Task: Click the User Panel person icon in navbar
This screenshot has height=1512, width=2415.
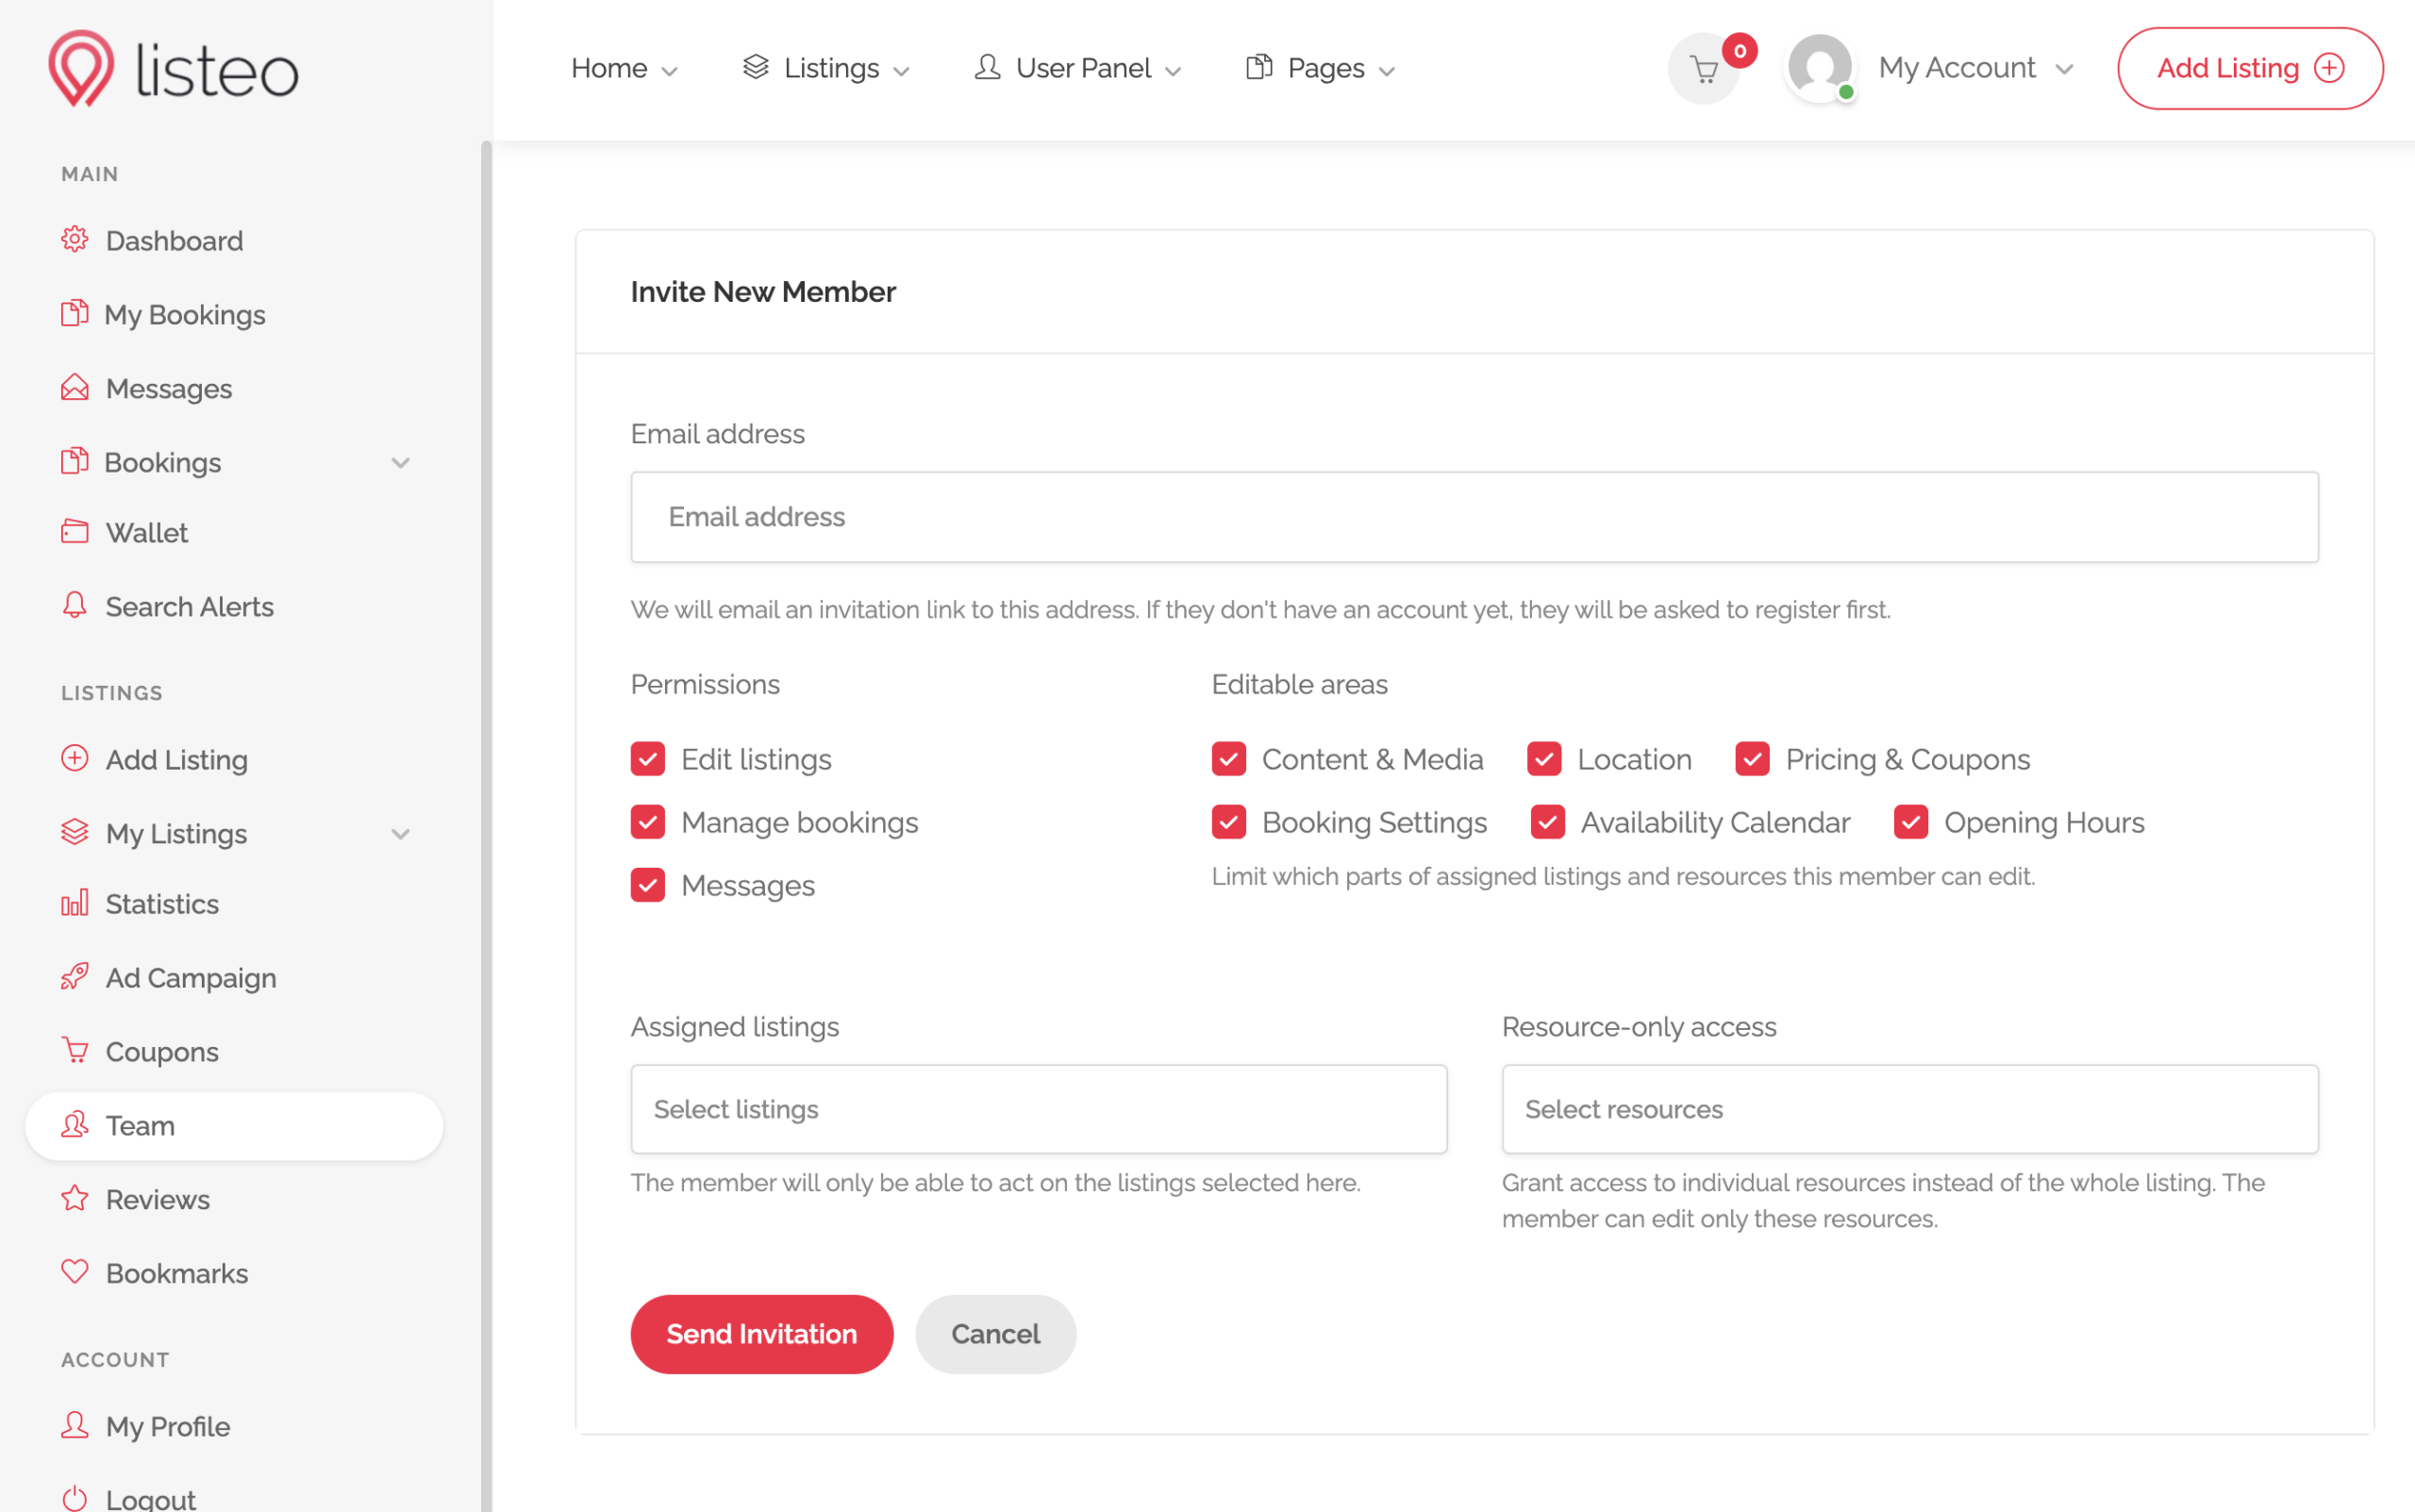Action: click(x=988, y=67)
